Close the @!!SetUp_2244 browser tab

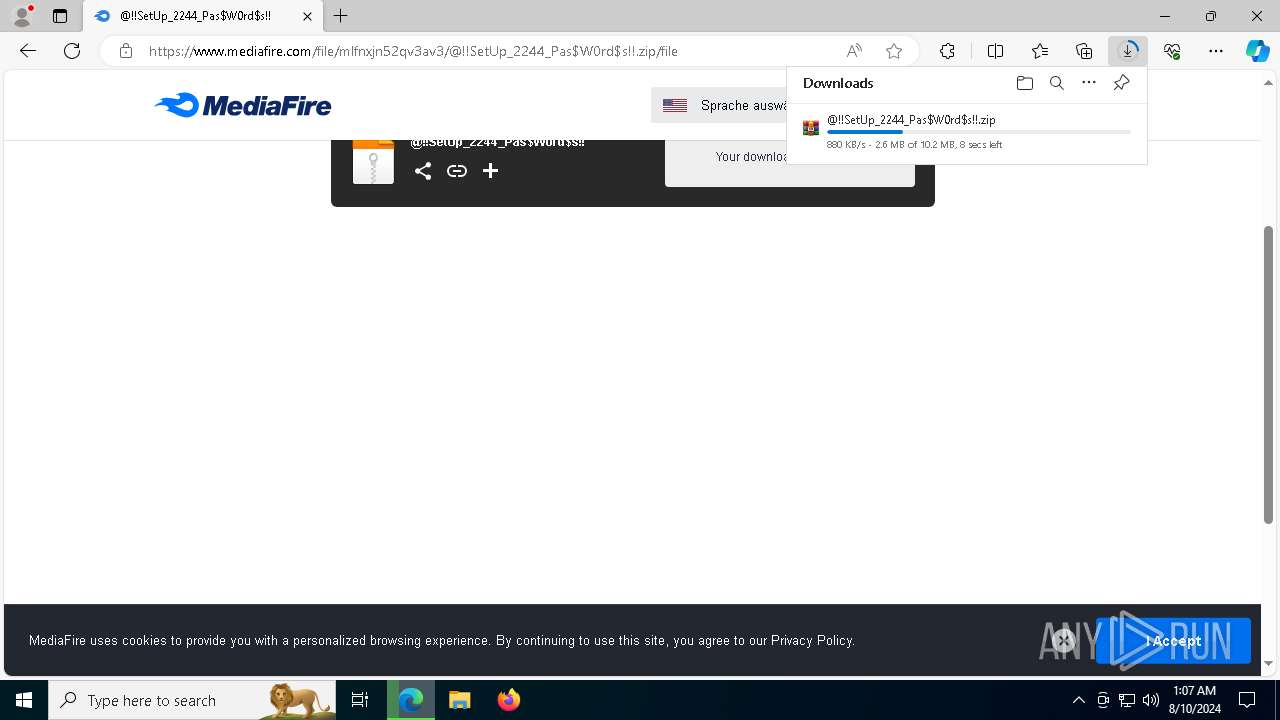pyautogui.click(x=307, y=16)
